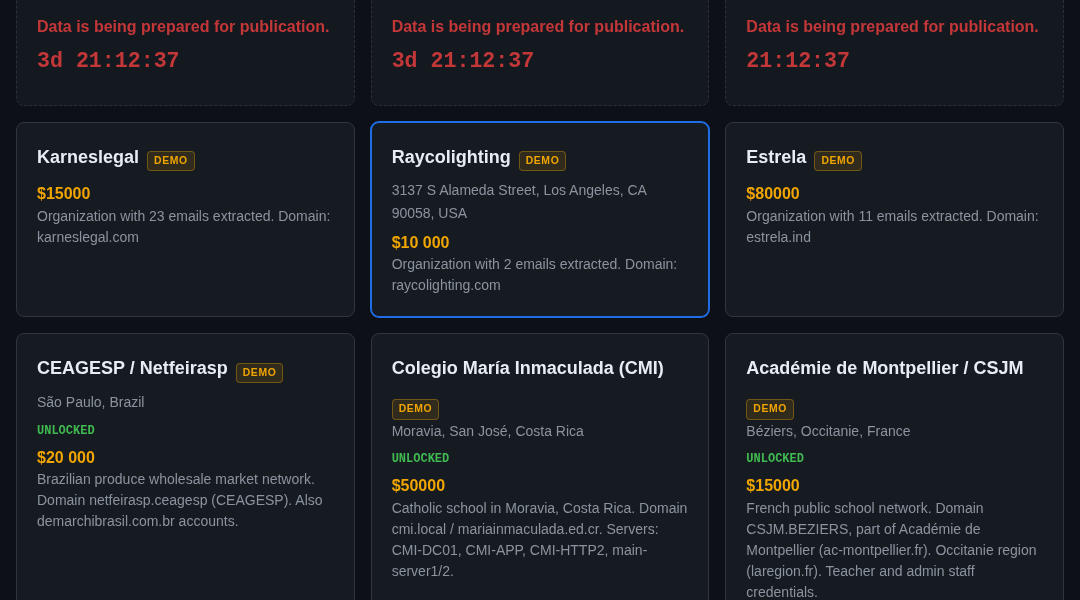Select the $50000 price
The width and height of the screenshot is (1080, 600).
coord(418,486)
